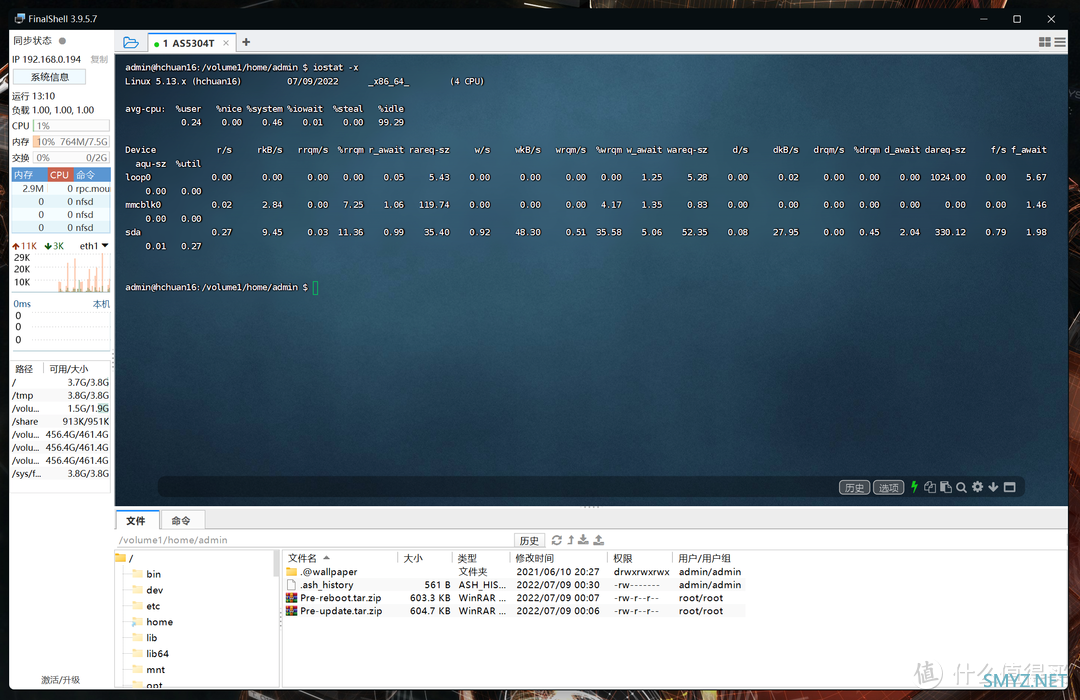Select the CPU process sort tab
This screenshot has width=1080, height=700.
coord(60,175)
